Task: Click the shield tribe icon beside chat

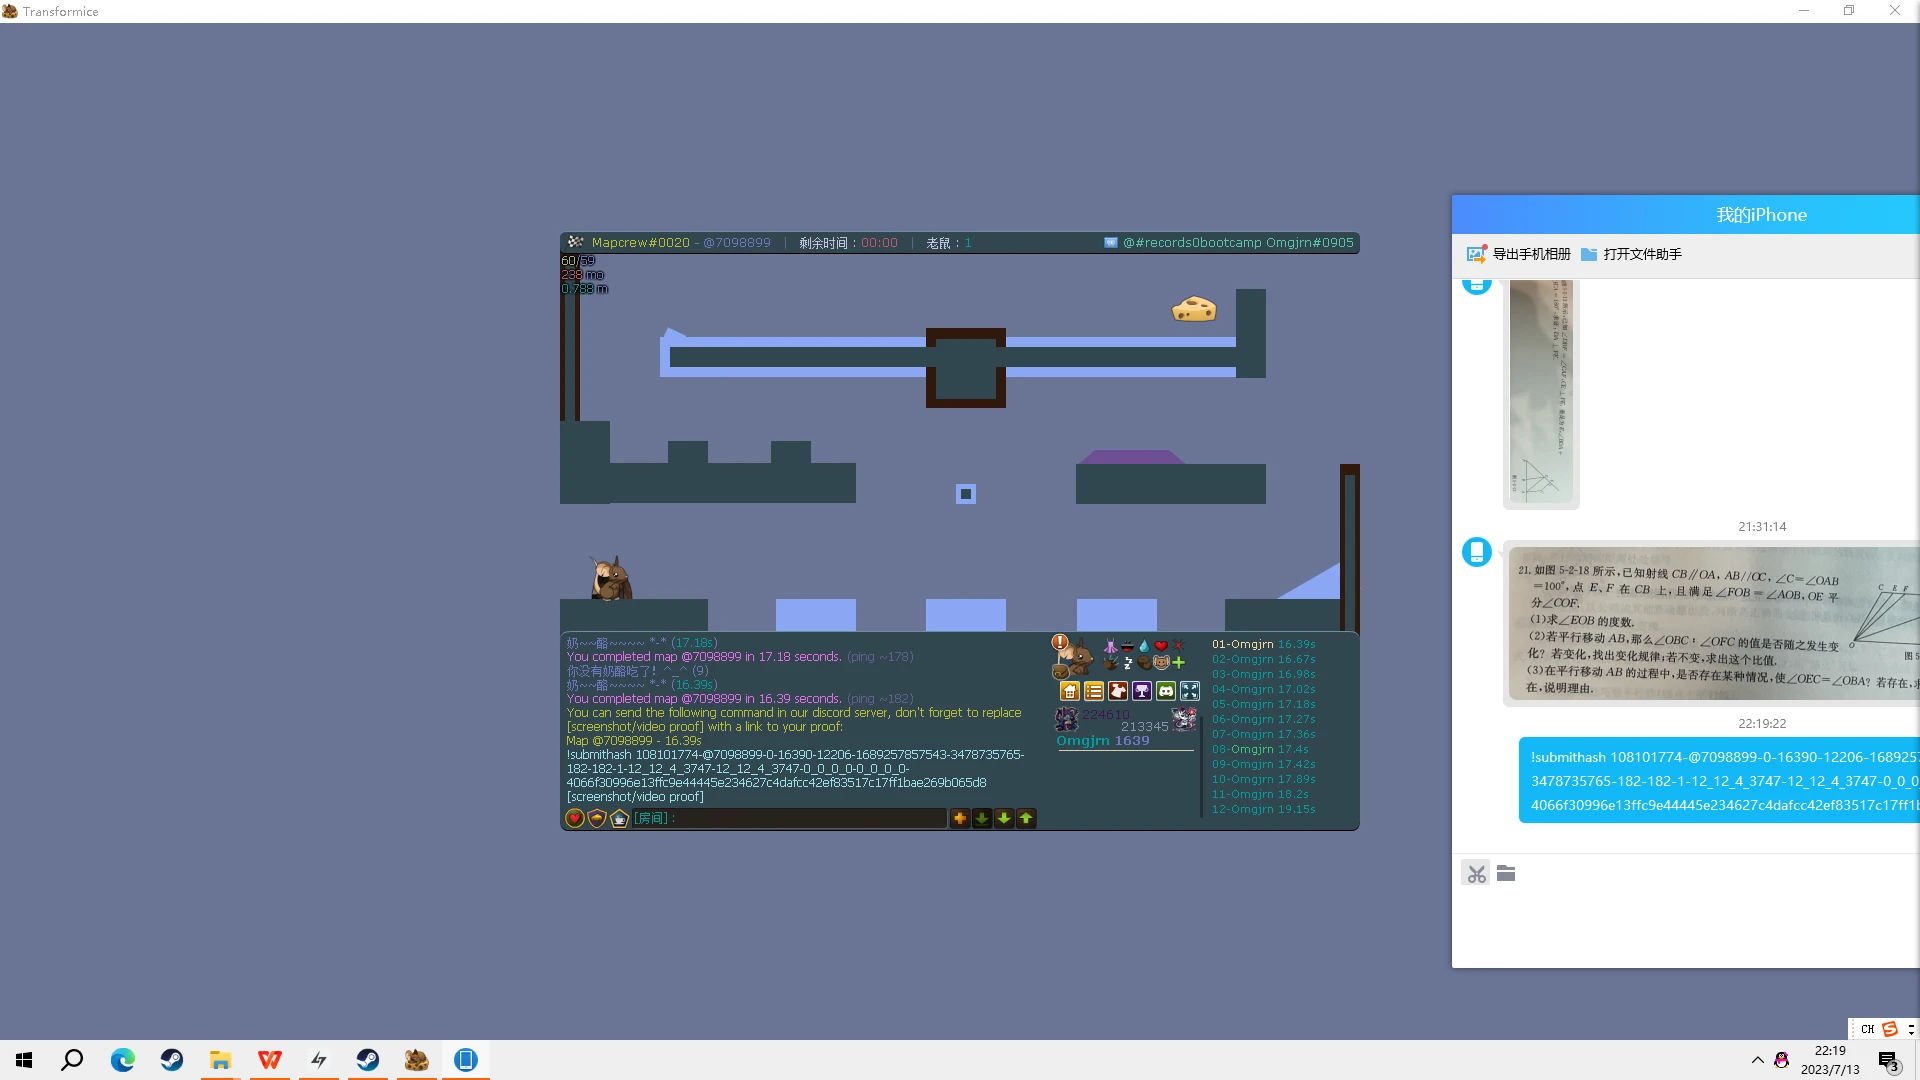Action: pyautogui.click(x=597, y=818)
